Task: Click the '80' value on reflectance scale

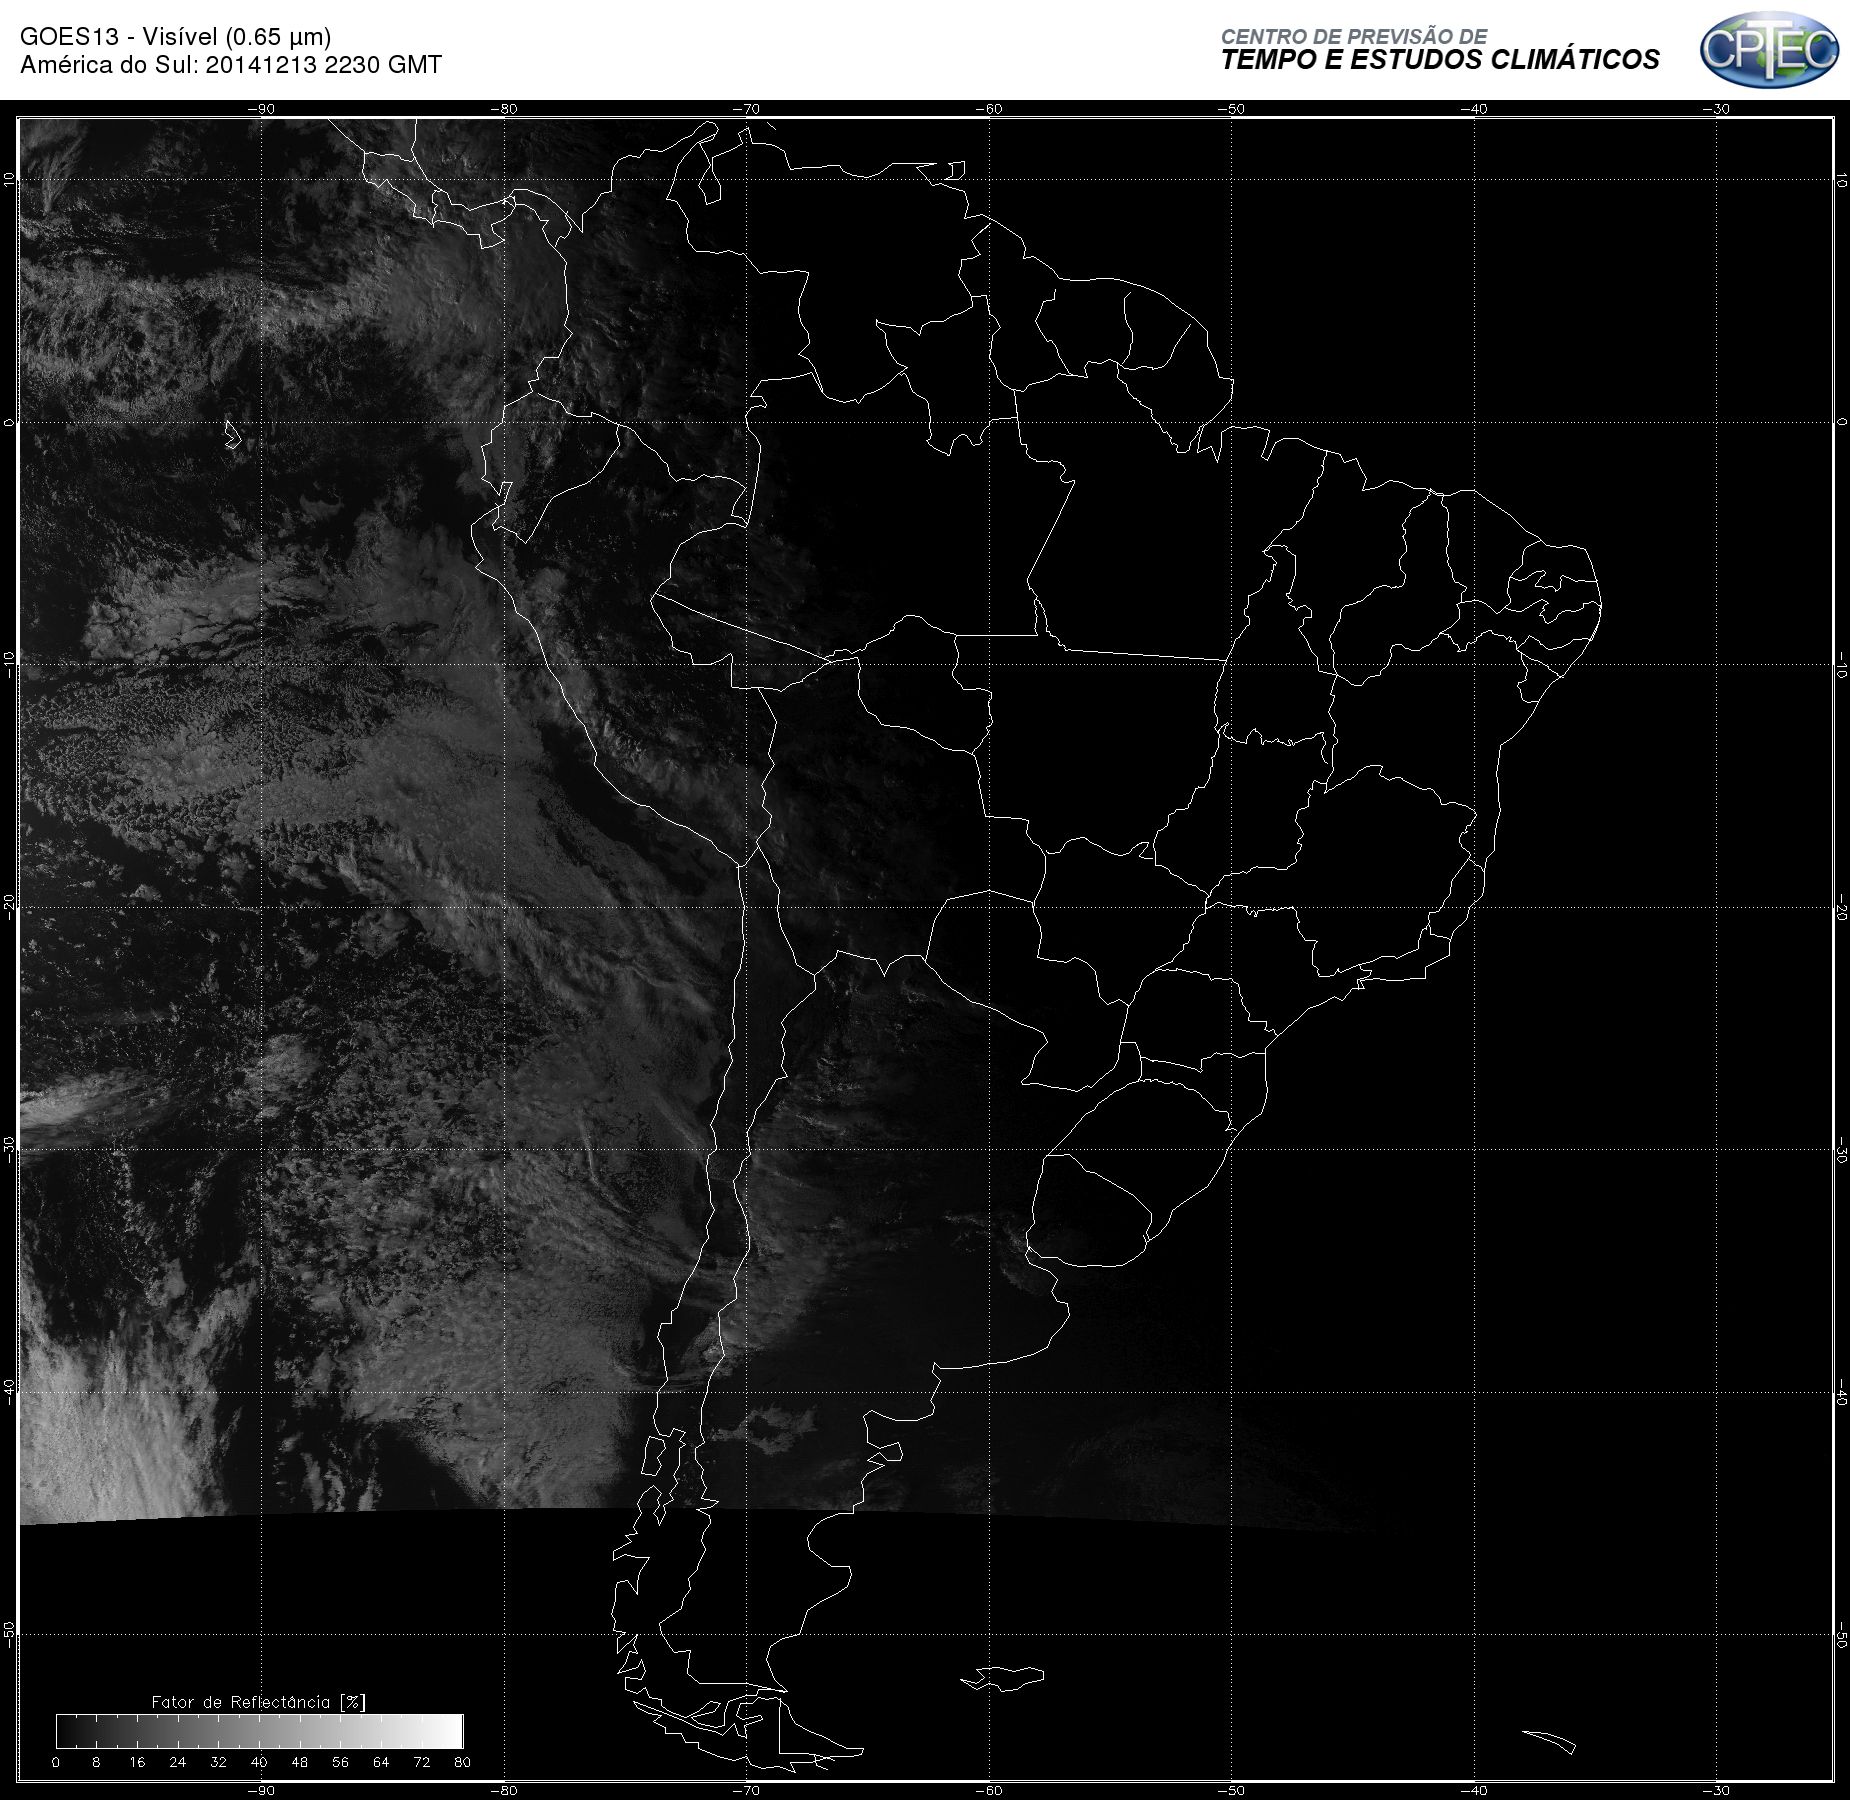Action: coord(462,1762)
